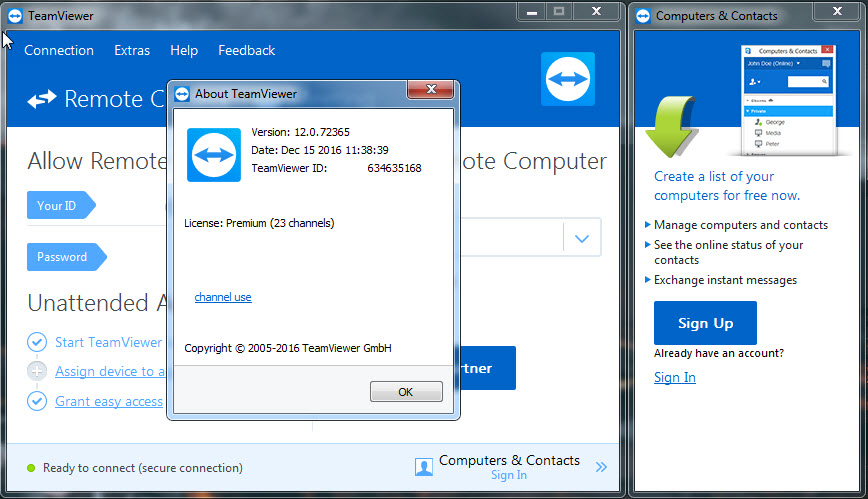This screenshot has height=499, width=868.
Task: Click 'Create a list of your computers' heading
Action: click(x=727, y=186)
